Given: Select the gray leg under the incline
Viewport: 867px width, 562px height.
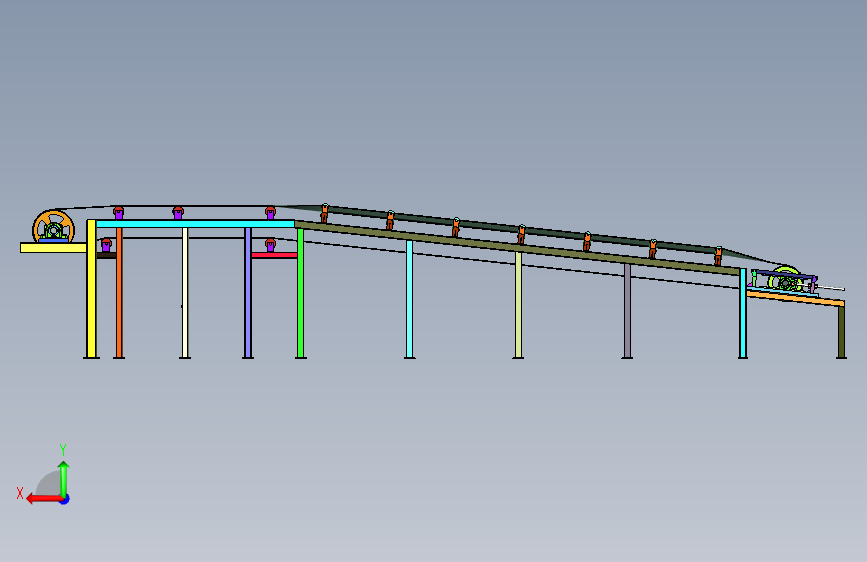Looking at the screenshot, I should (x=627, y=311).
